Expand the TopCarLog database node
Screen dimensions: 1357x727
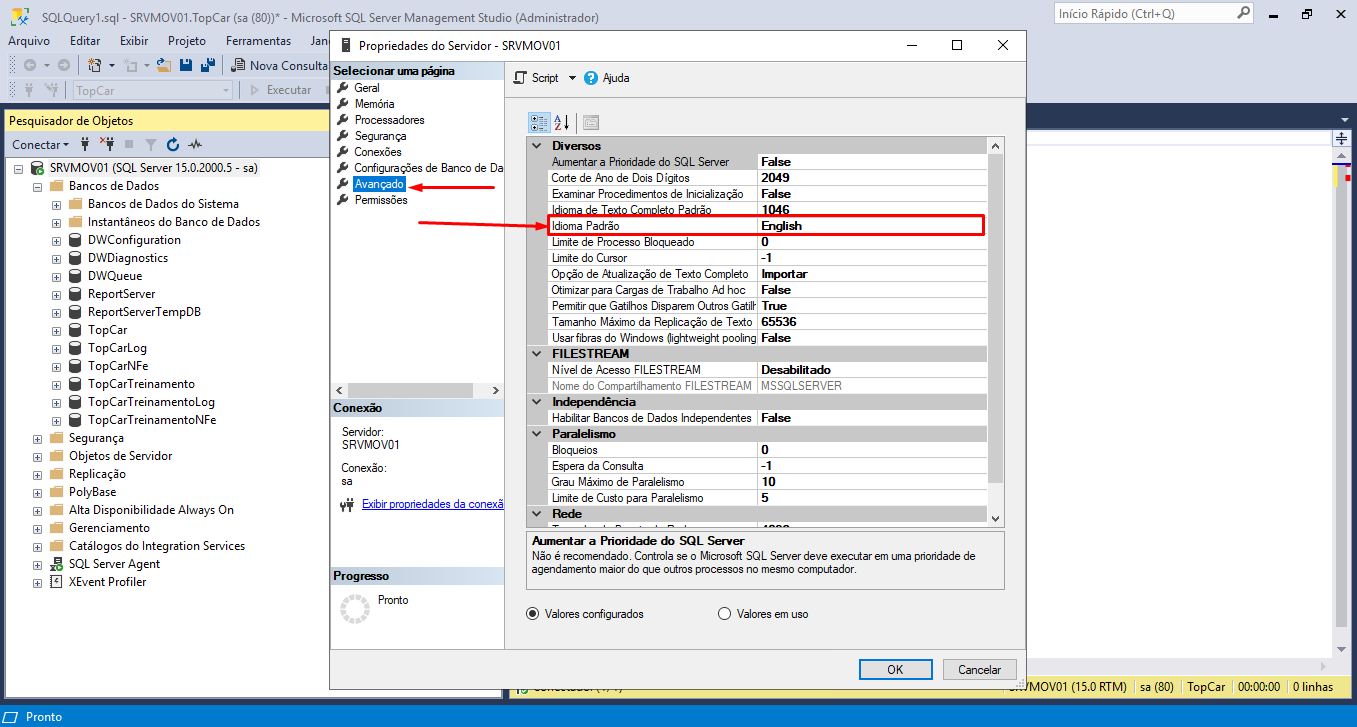pyautogui.click(x=56, y=348)
